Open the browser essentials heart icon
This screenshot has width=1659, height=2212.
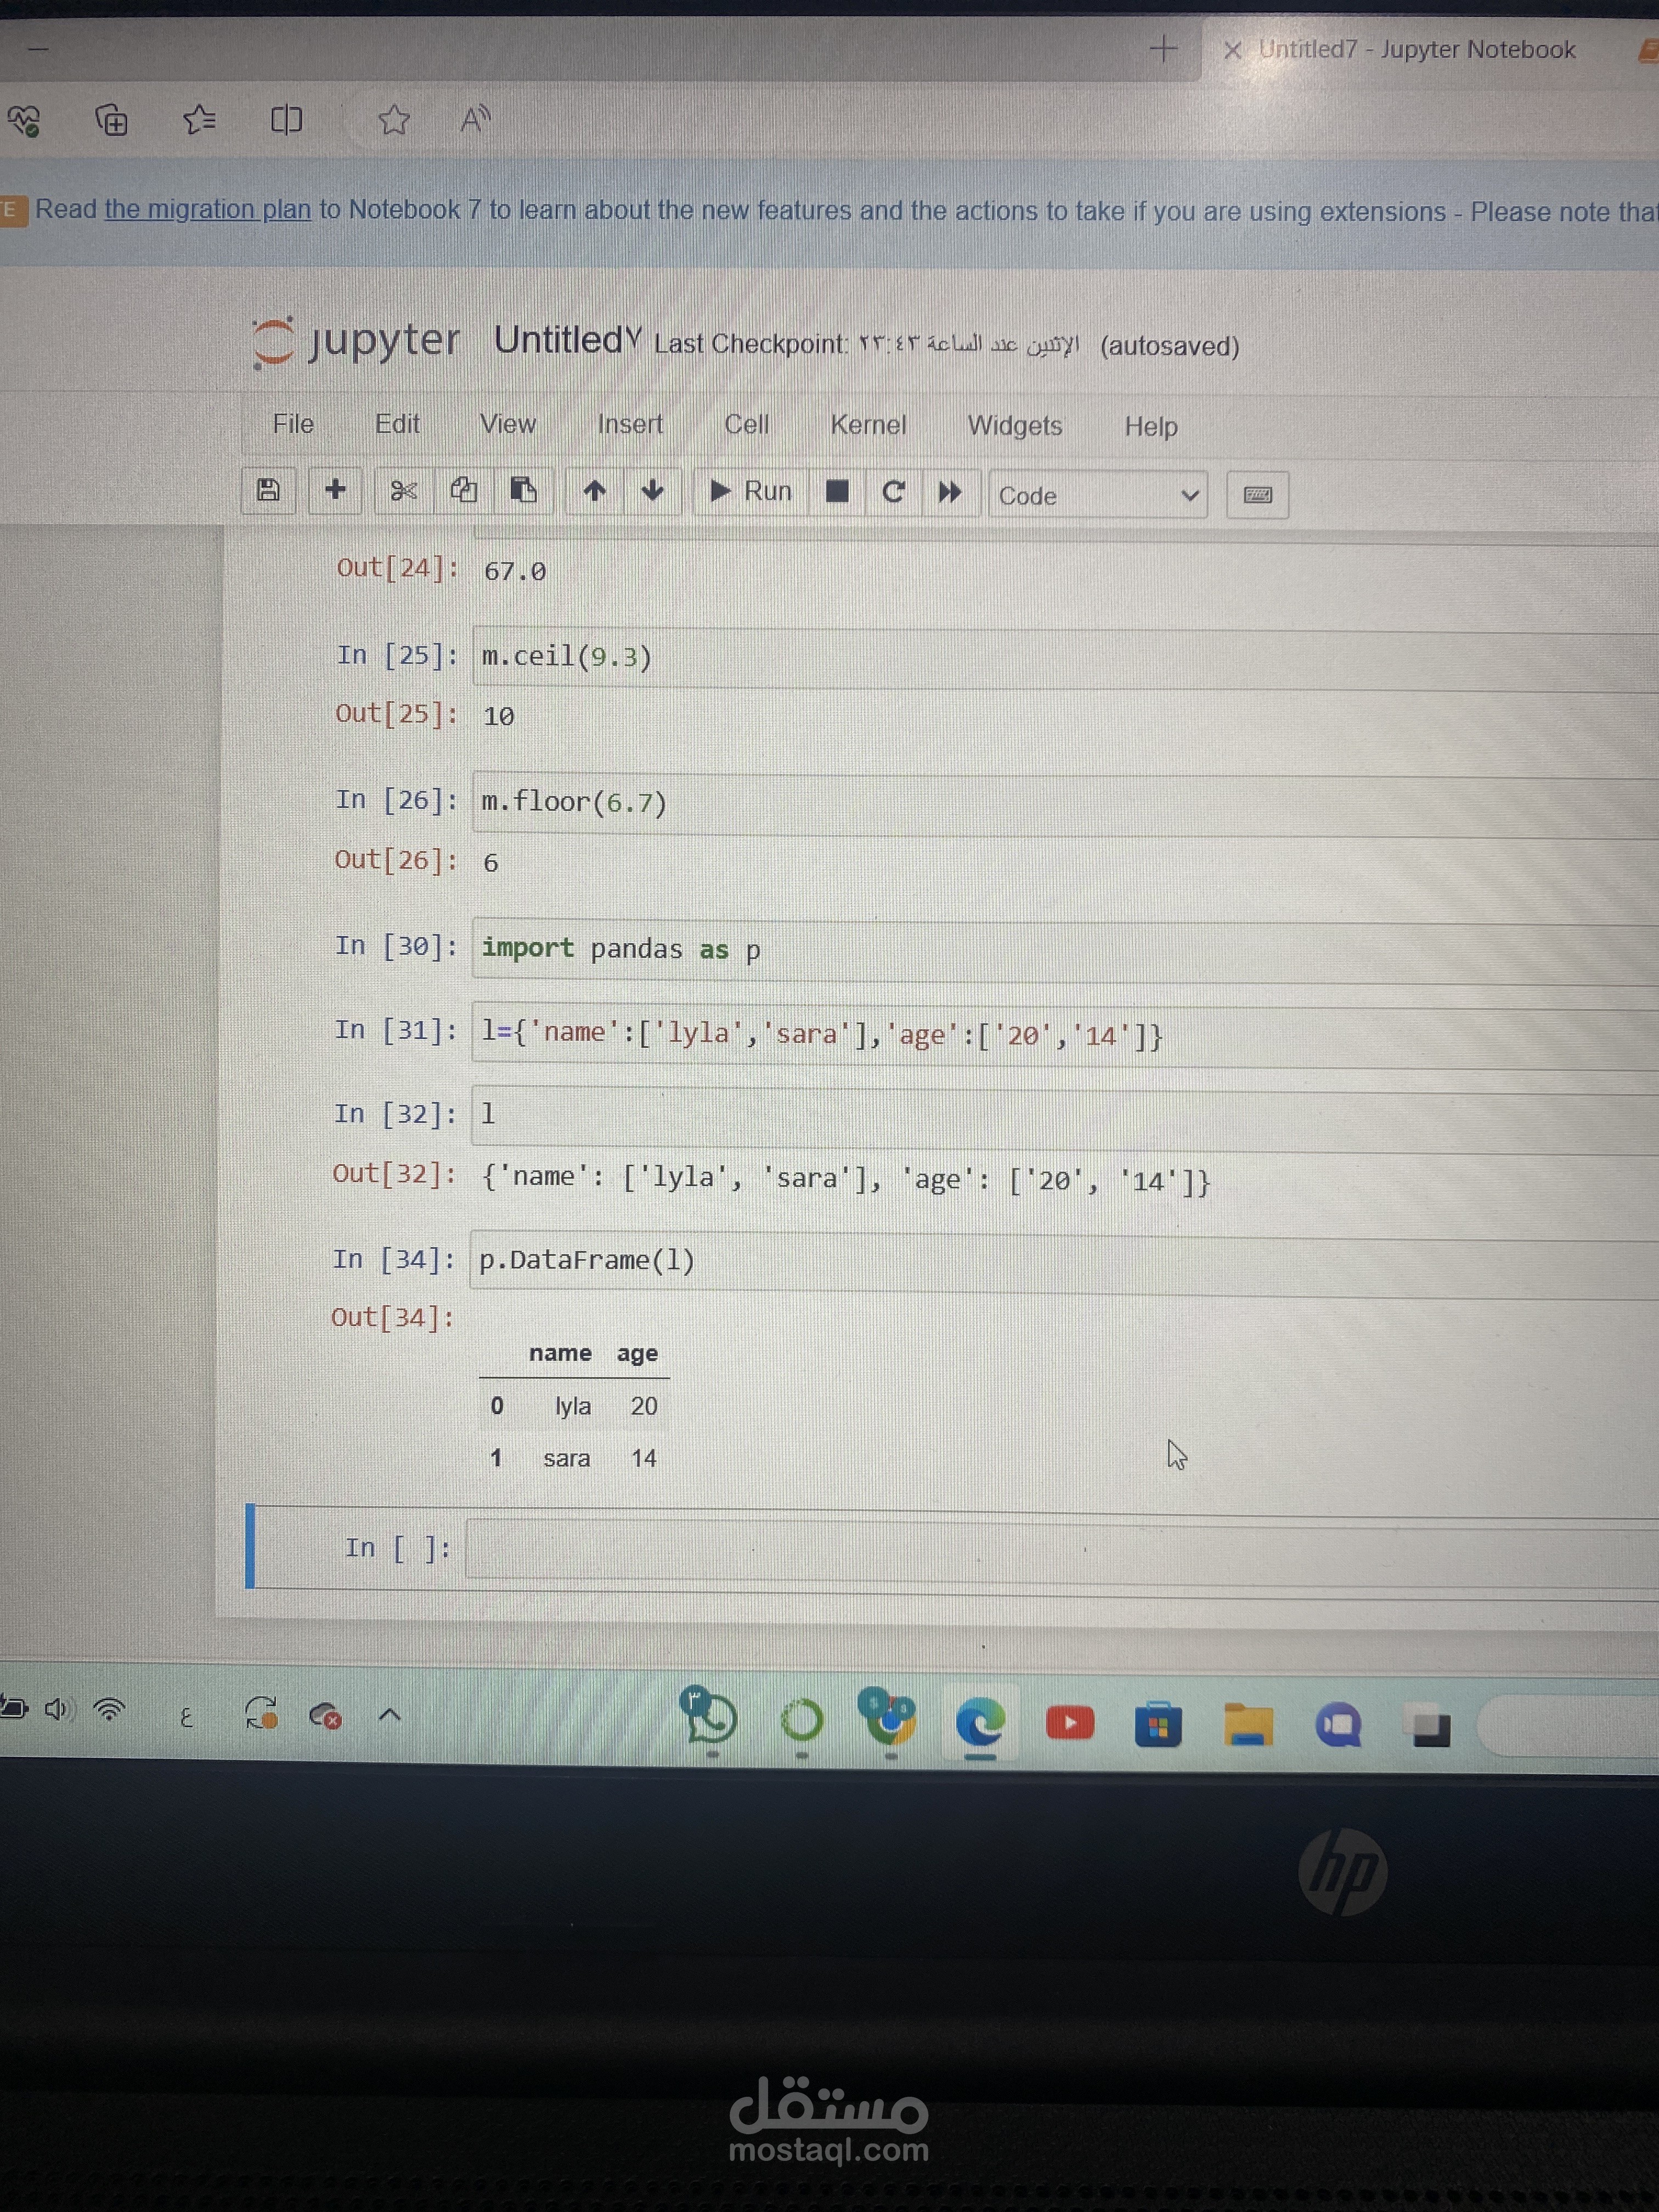24,122
